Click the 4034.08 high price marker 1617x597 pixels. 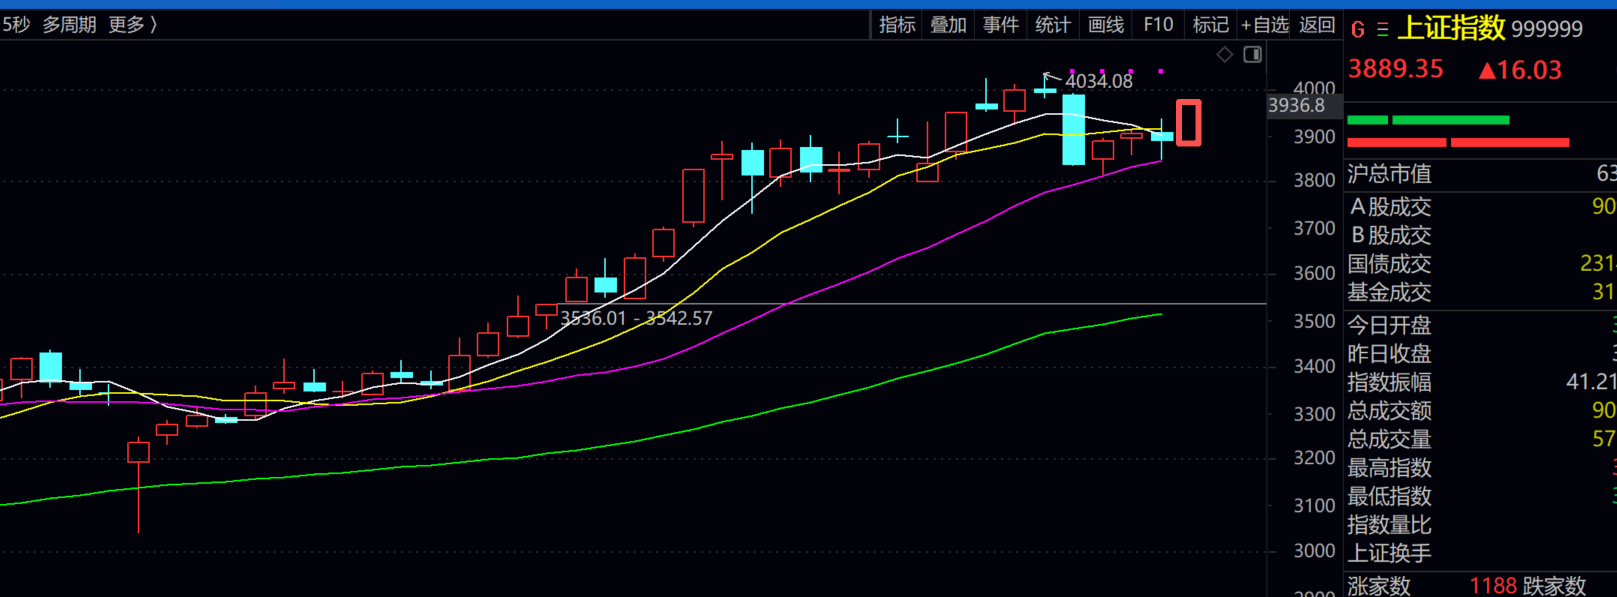click(1098, 81)
